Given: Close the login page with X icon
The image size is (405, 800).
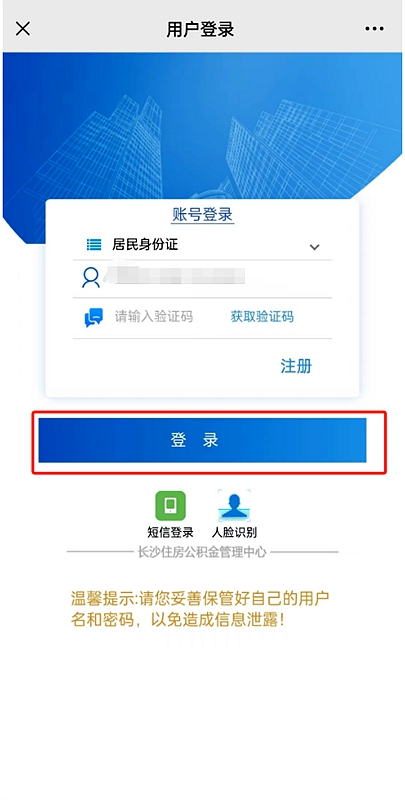Looking at the screenshot, I should point(23,29).
